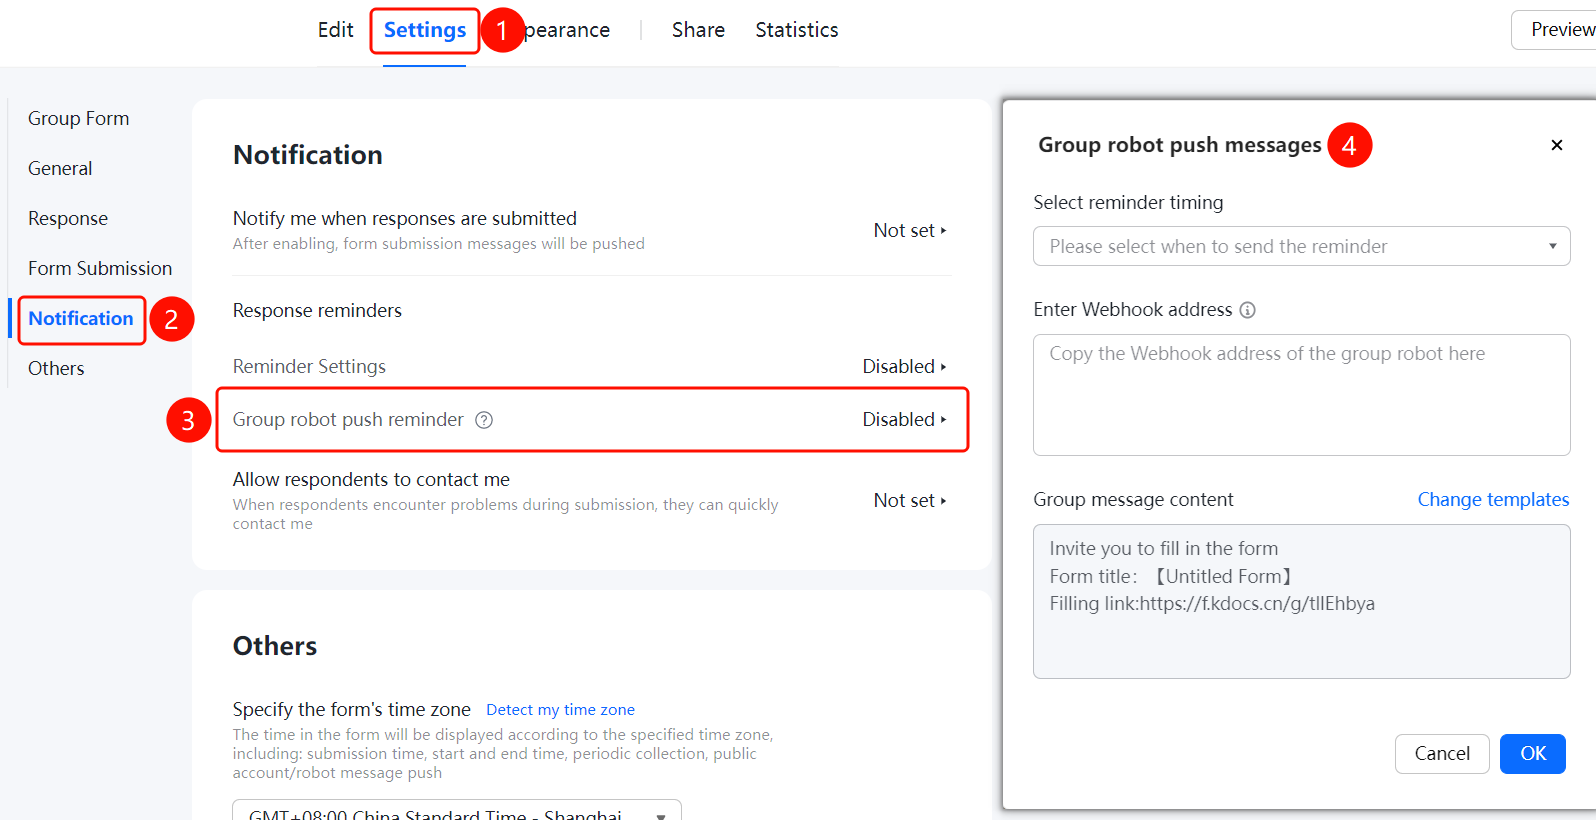Select Form Submission in the sidebar
This screenshot has width=1596, height=820.
[x=100, y=268]
